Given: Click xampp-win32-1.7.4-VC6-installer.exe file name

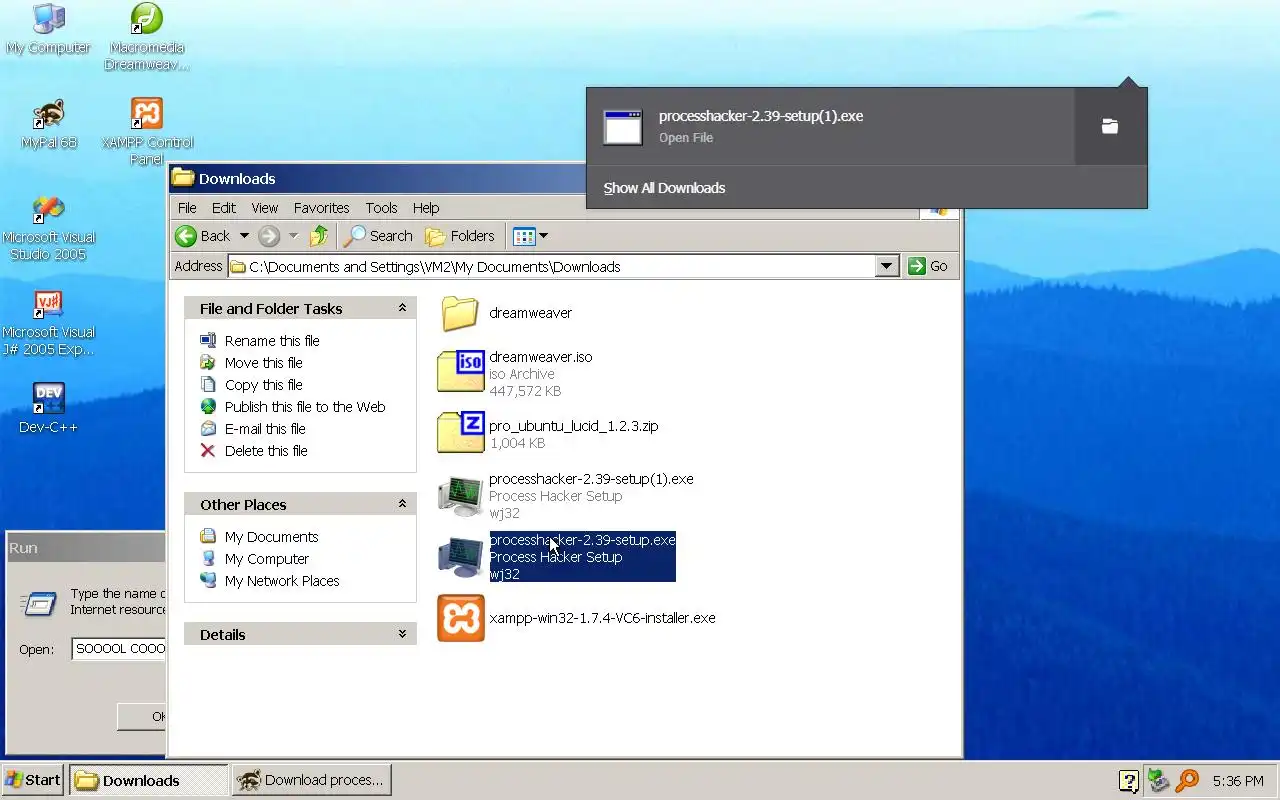Looking at the screenshot, I should [x=602, y=618].
